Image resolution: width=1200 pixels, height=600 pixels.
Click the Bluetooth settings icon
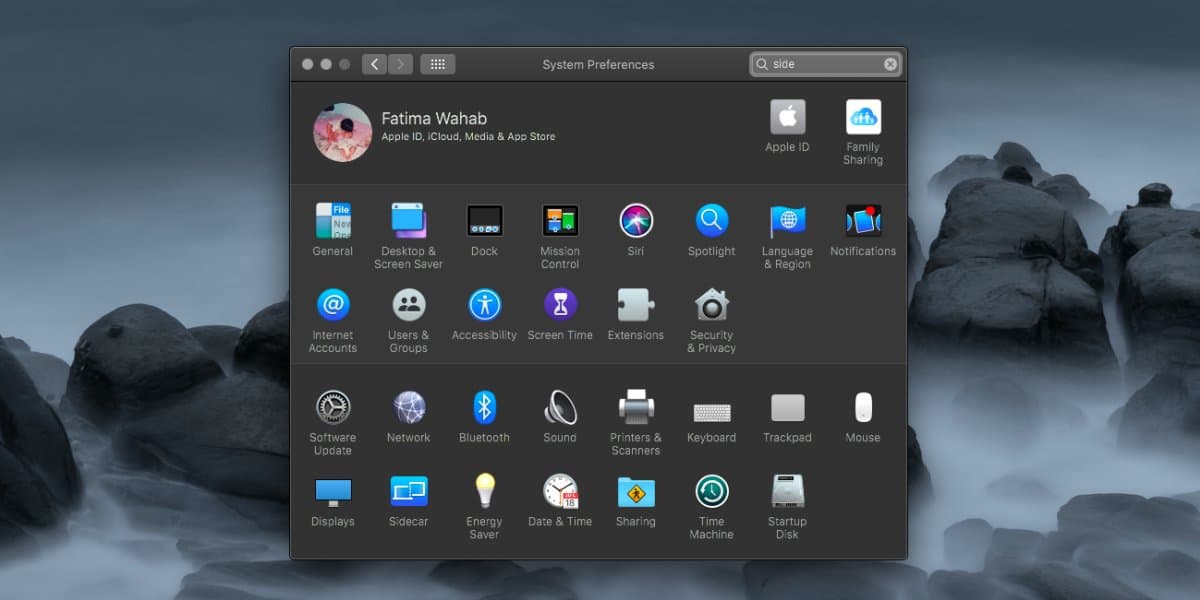tap(484, 408)
